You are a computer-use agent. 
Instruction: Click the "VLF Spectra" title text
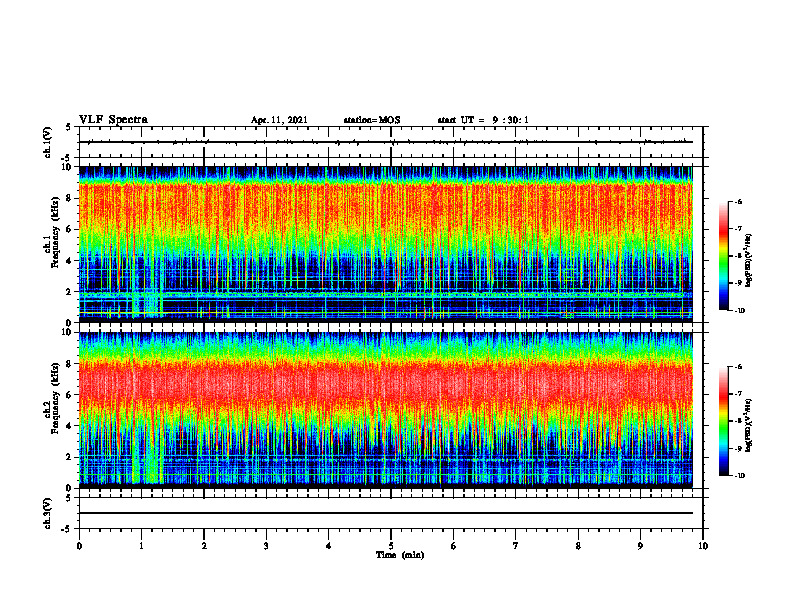pyautogui.click(x=113, y=119)
